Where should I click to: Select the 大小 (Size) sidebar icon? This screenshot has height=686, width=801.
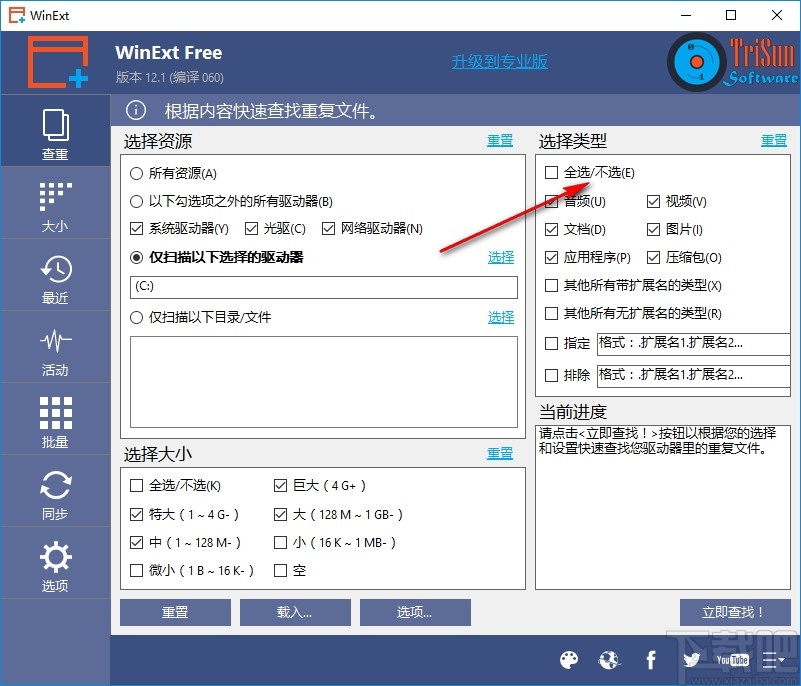click(x=55, y=203)
